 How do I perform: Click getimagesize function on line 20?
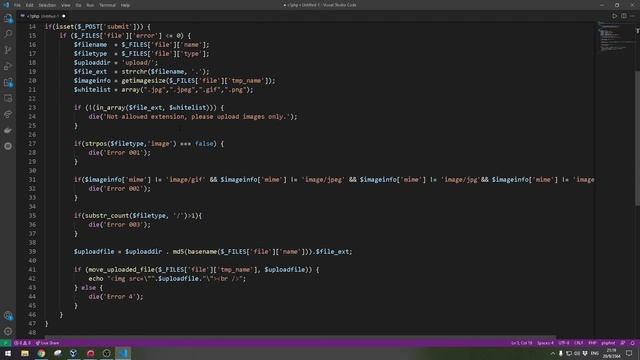pyautogui.click(x=143, y=81)
